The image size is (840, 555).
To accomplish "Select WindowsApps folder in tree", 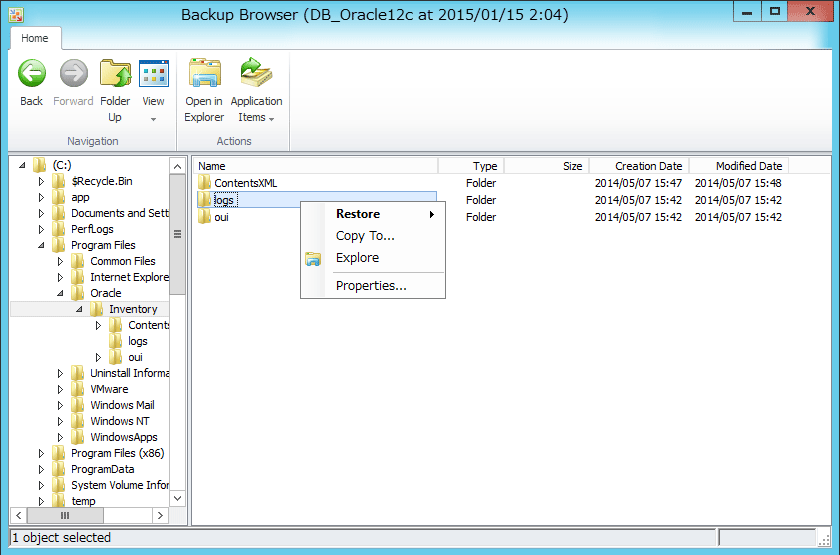I will (x=124, y=437).
